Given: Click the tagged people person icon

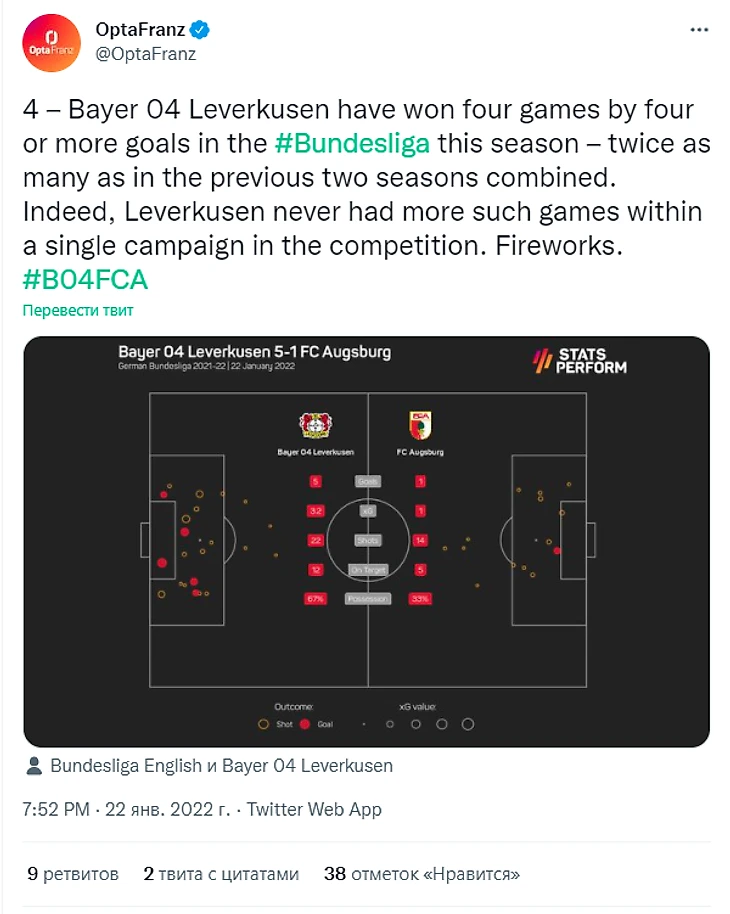Looking at the screenshot, I should pyautogui.click(x=34, y=766).
